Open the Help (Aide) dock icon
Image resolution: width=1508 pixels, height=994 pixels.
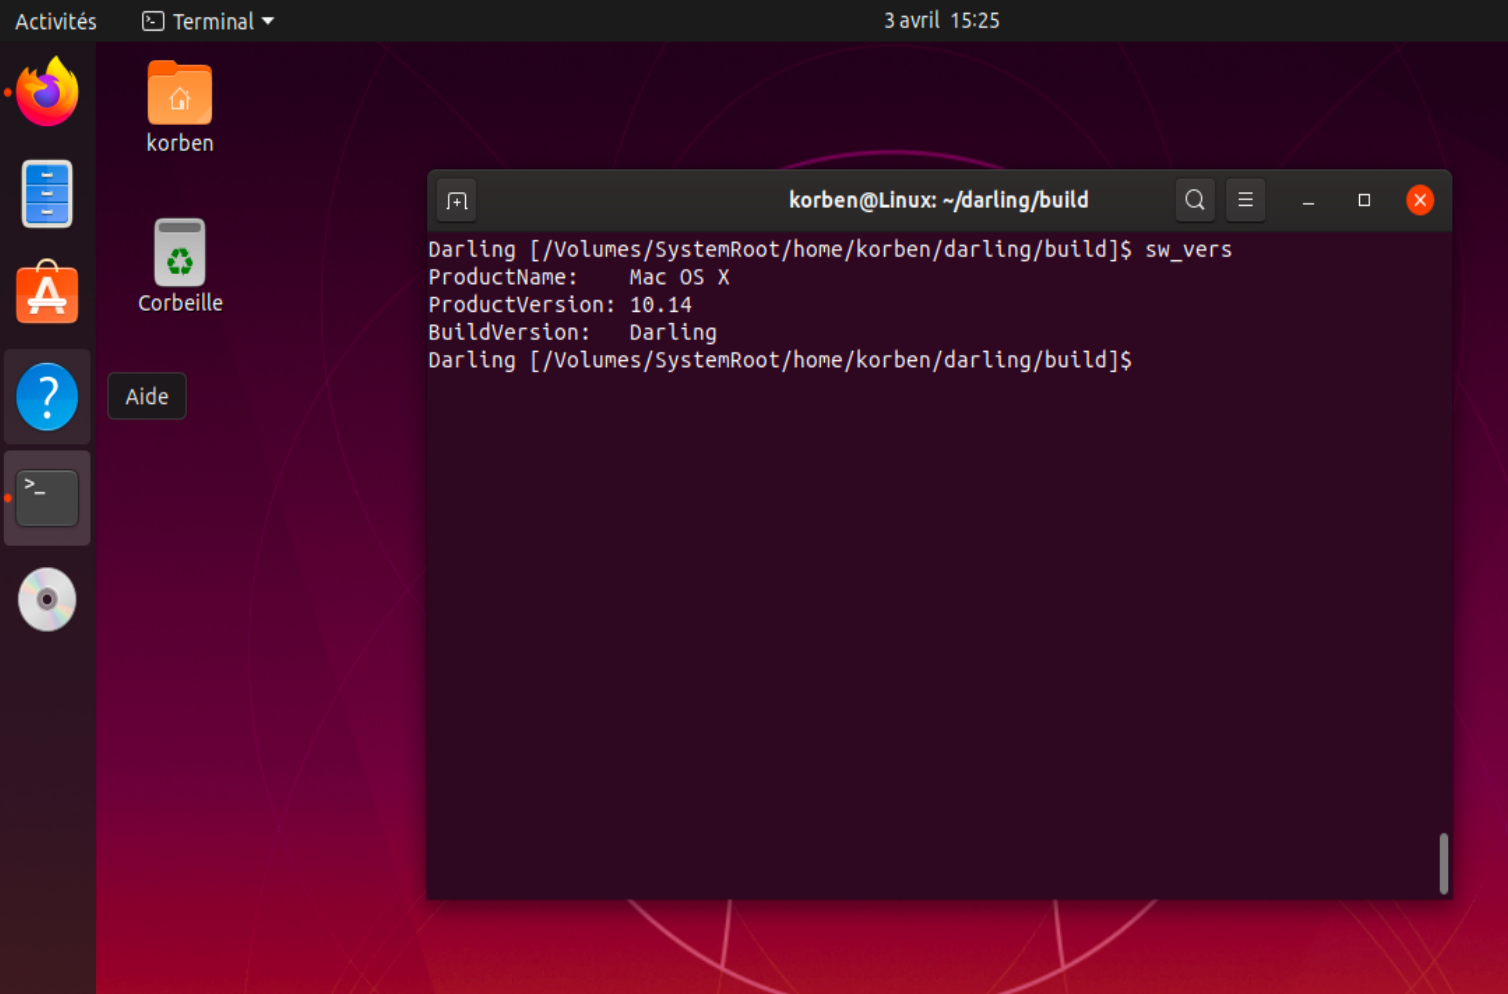(47, 397)
